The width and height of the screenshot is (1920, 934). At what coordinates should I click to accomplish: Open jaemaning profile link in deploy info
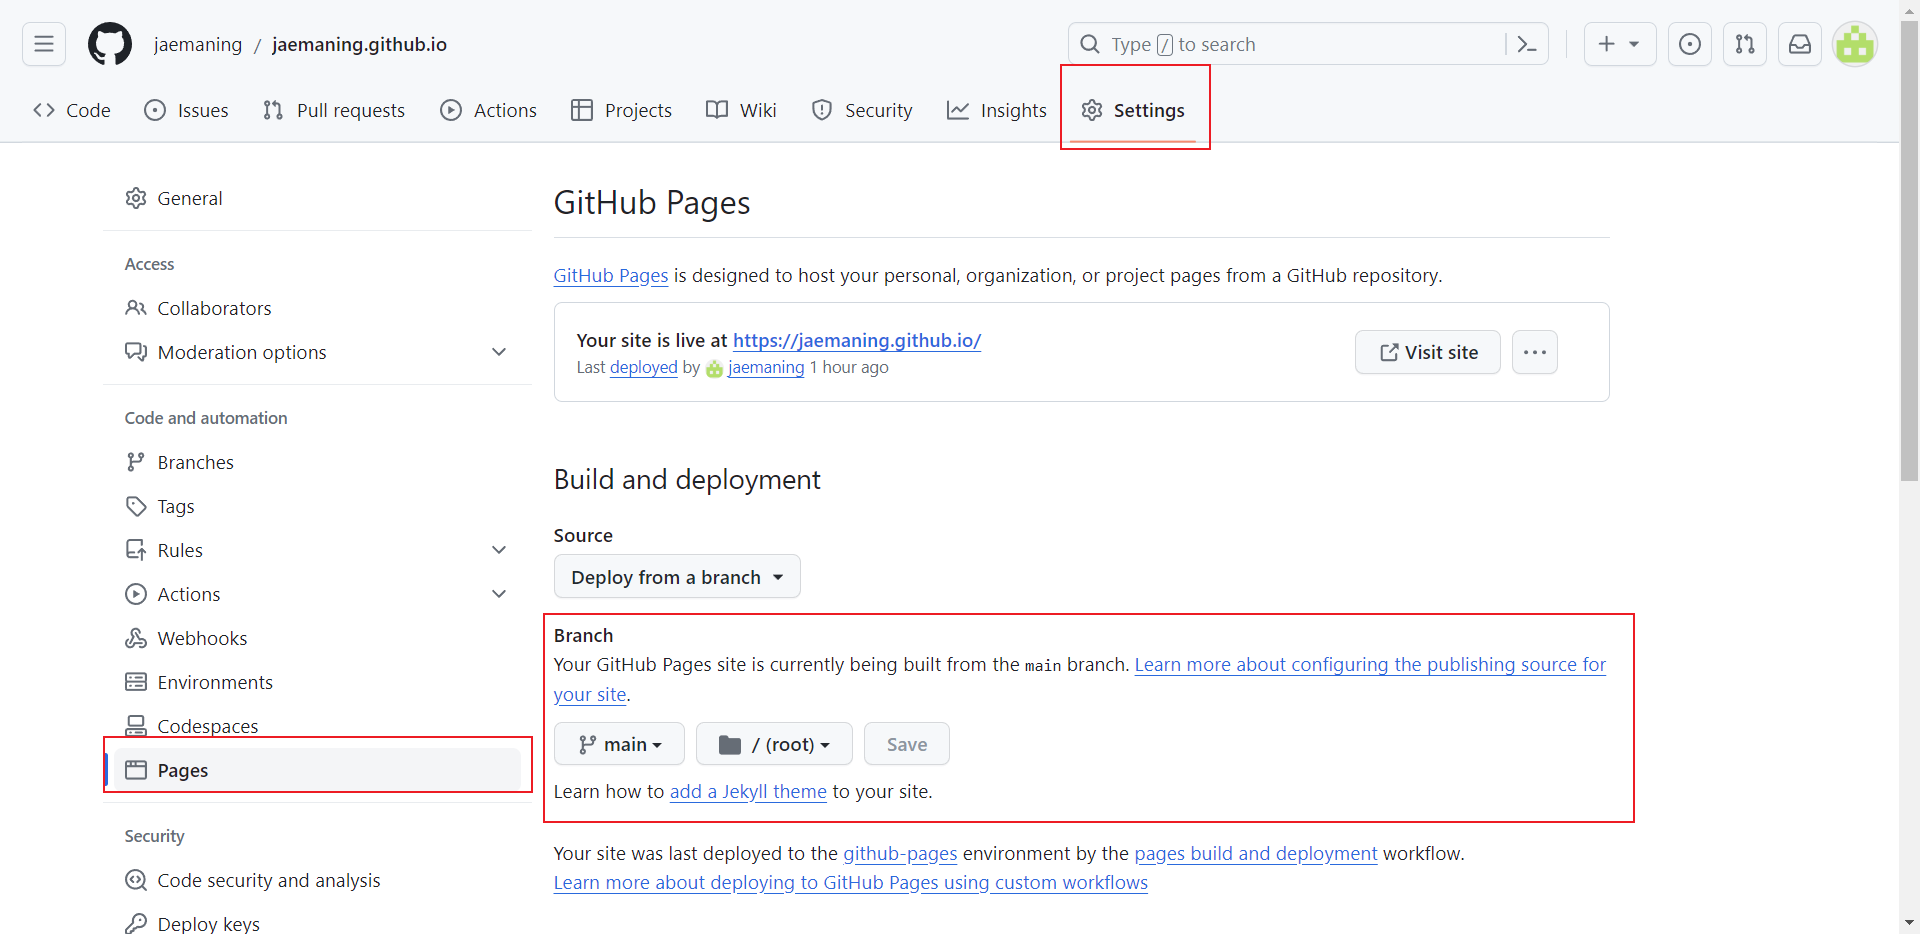click(x=766, y=367)
